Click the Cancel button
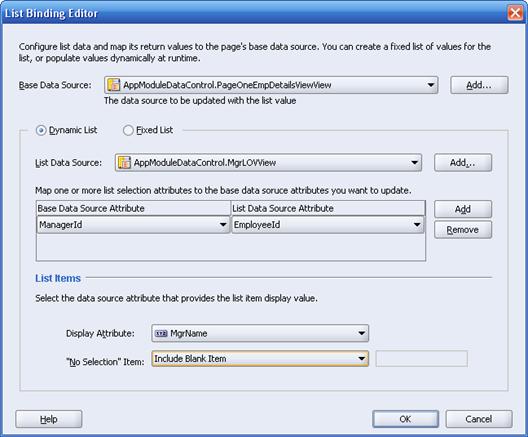The width and height of the screenshot is (528, 437). (479, 419)
